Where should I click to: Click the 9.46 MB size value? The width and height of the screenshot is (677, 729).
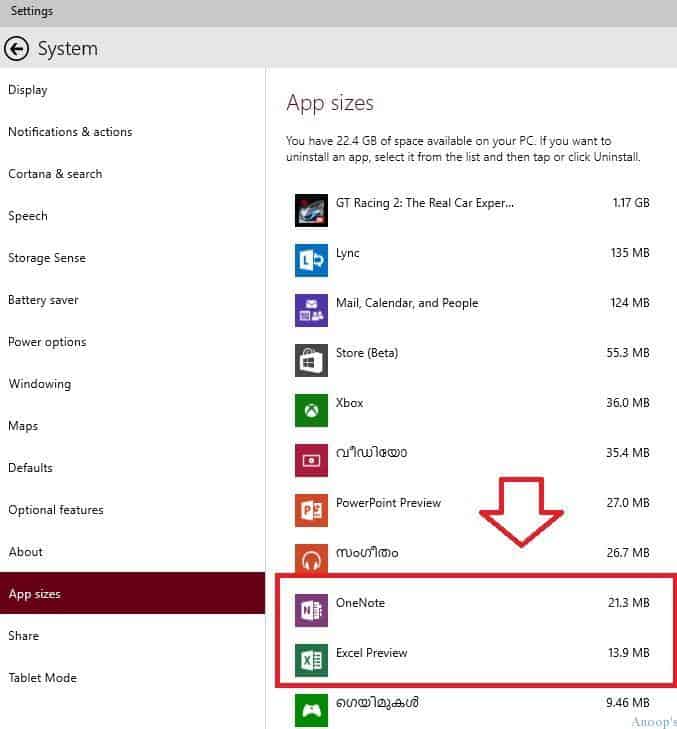[x=628, y=703]
